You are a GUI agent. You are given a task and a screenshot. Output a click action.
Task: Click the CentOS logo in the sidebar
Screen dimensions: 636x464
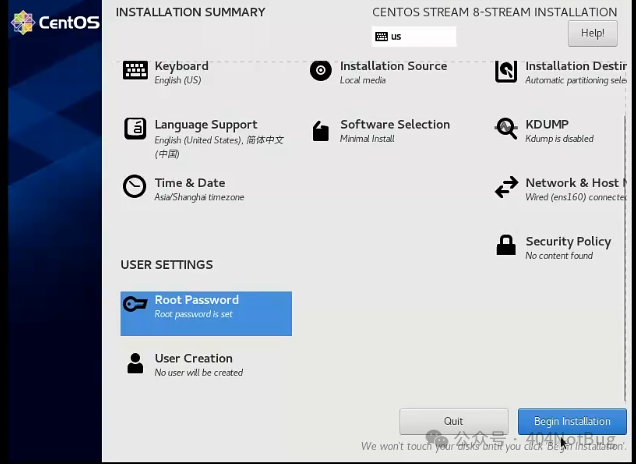56,22
